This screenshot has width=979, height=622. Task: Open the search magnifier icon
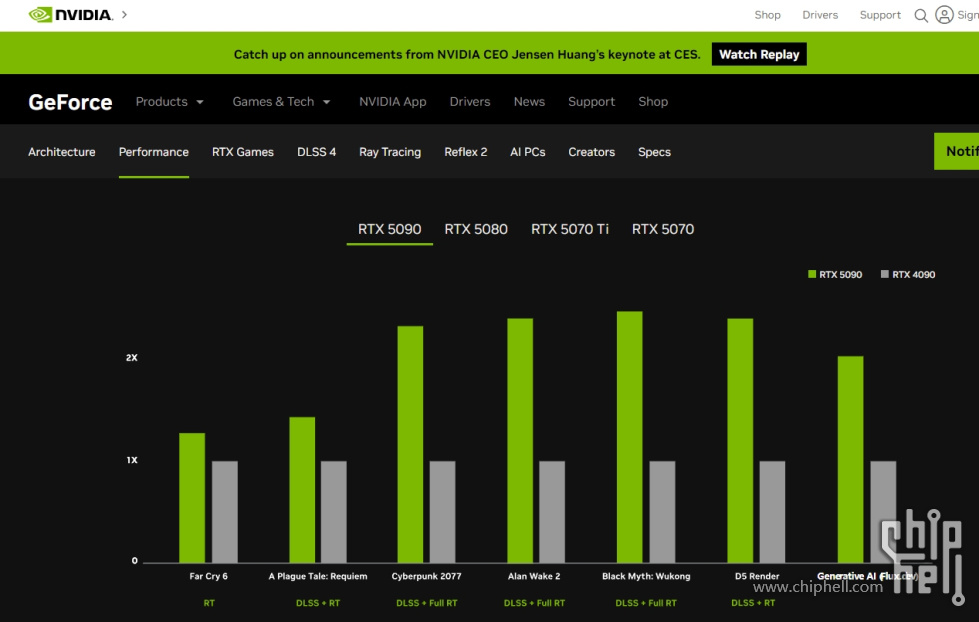click(x=921, y=15)
